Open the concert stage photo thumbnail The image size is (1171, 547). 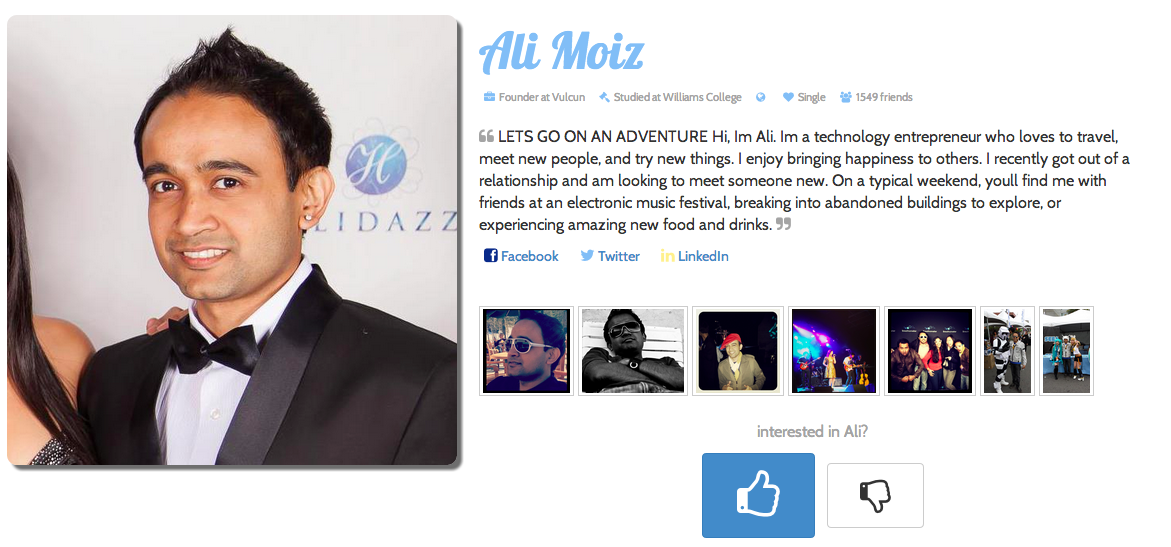click(834, 351)
